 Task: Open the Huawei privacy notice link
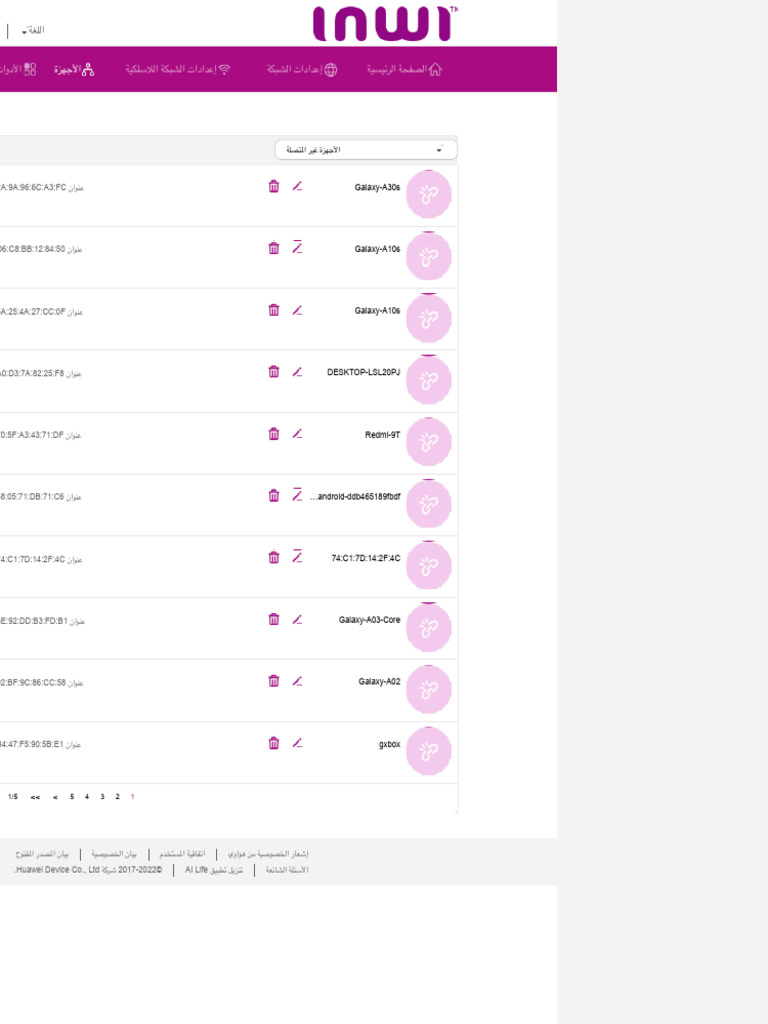268,854
